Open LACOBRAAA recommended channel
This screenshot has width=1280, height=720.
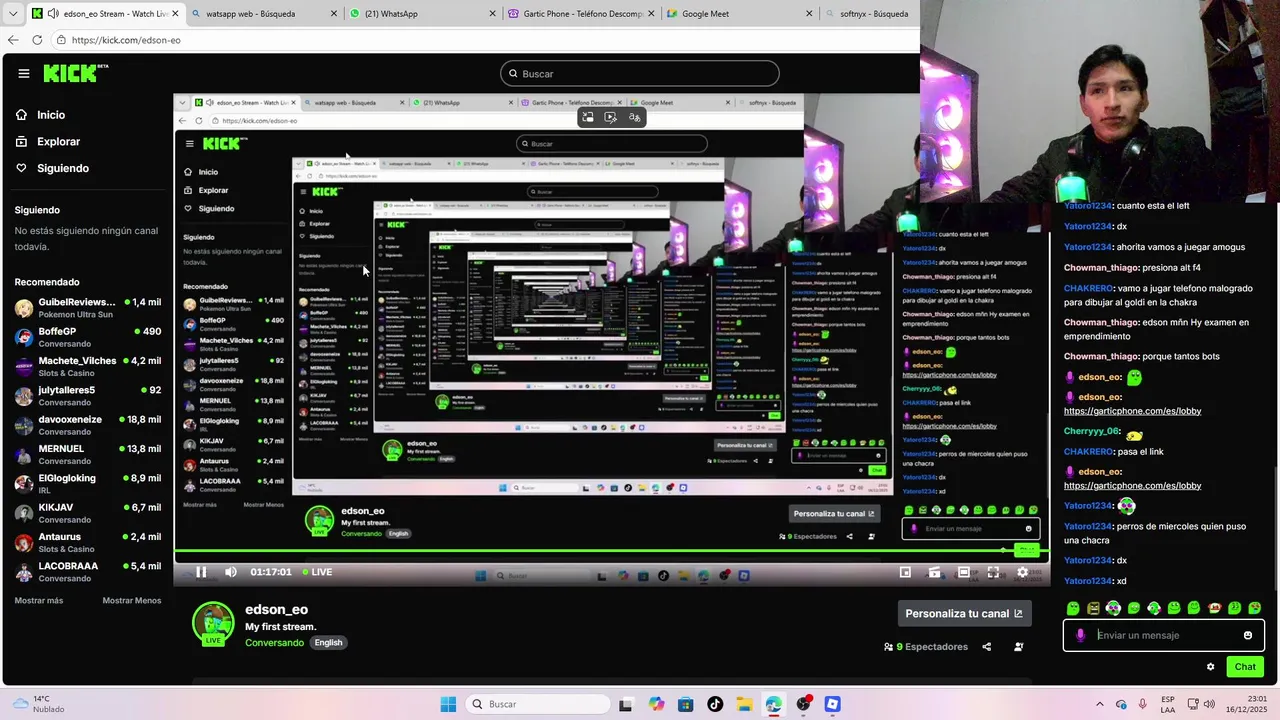88,571
